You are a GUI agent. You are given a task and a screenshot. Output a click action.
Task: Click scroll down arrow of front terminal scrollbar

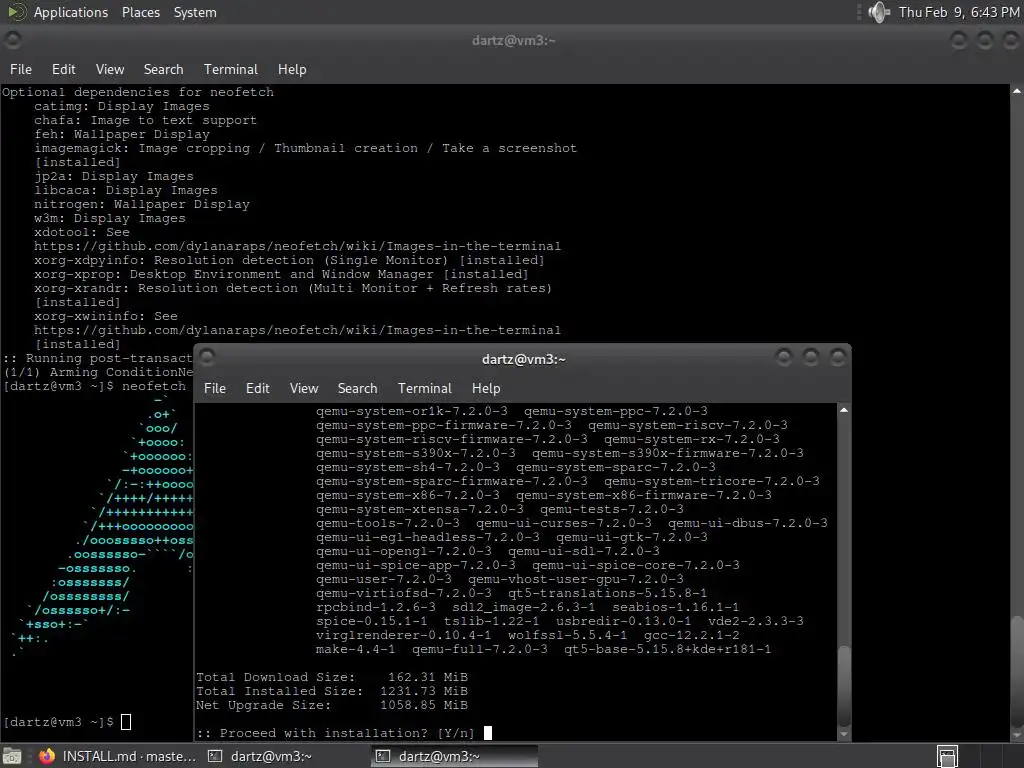click(x=844, y=734)
